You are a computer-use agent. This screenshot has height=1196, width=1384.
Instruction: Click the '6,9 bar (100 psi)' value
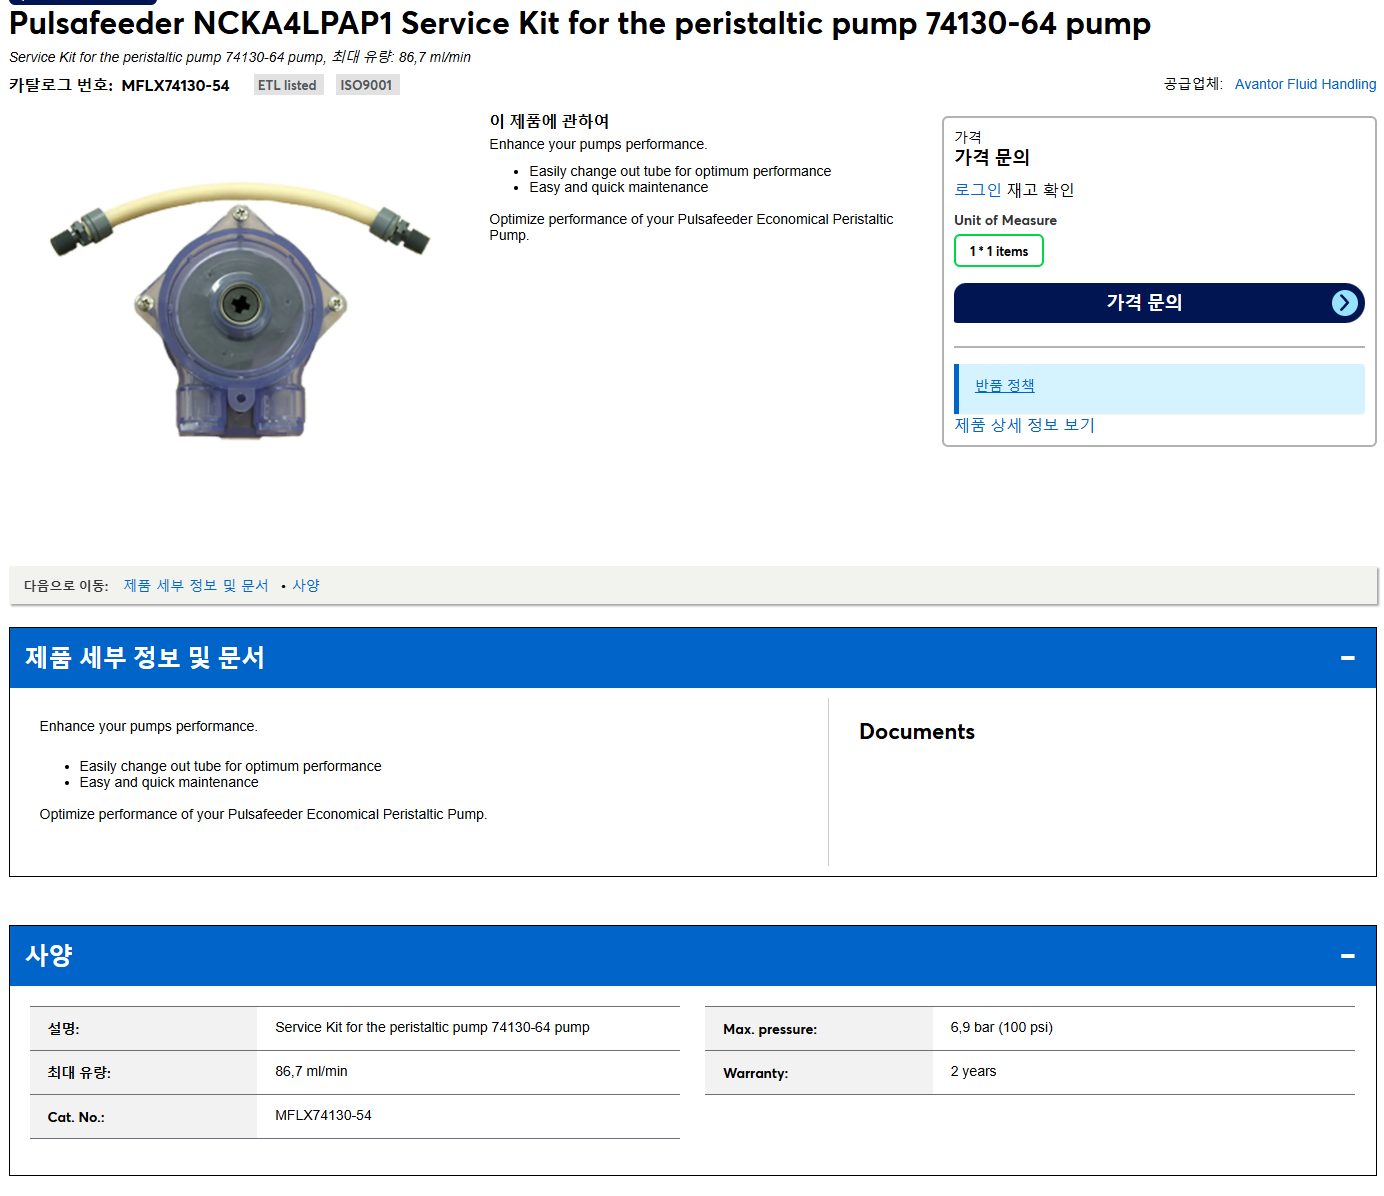[x=1002, y=1027]
